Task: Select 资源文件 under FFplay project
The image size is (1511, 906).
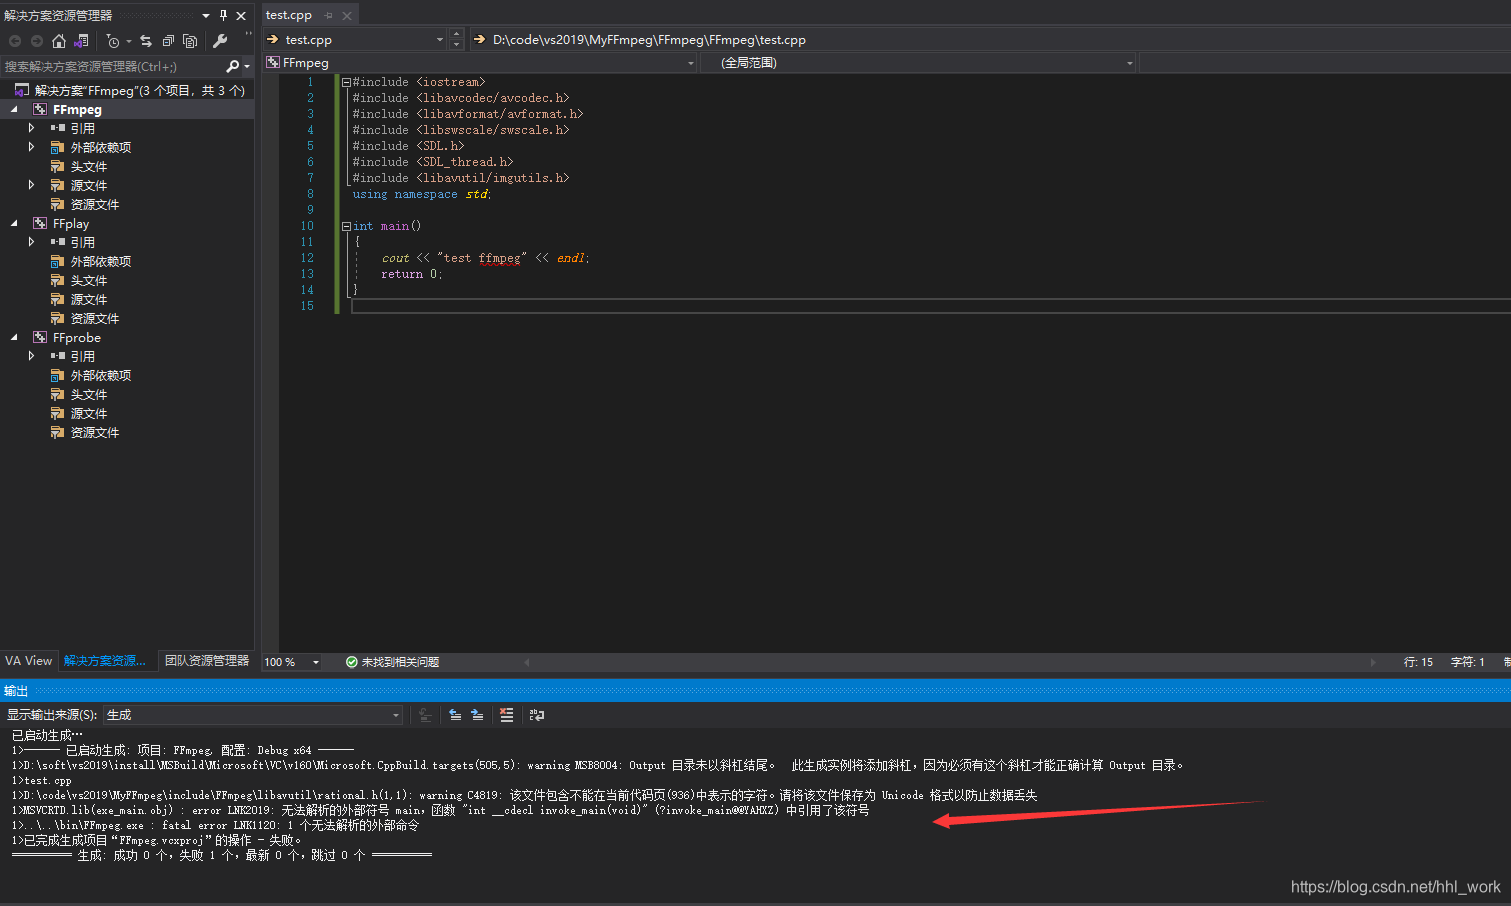Action: (95, 318)
